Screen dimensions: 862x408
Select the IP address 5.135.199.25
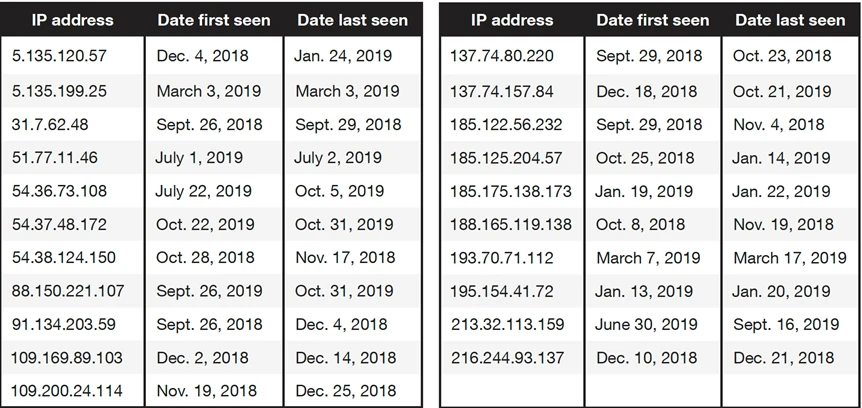59,91
